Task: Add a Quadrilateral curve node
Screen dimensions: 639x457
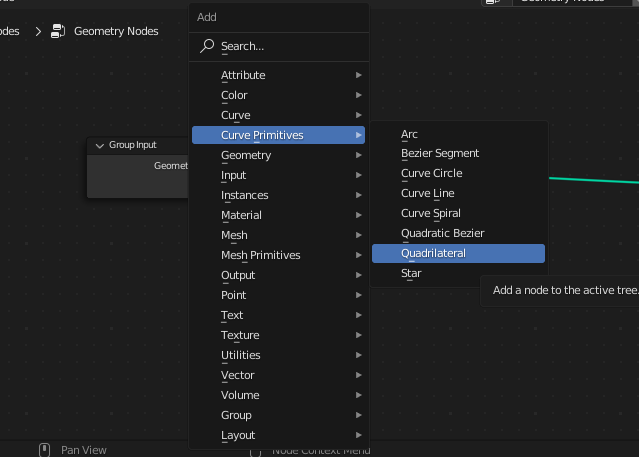Action: [x=458, y=253]
